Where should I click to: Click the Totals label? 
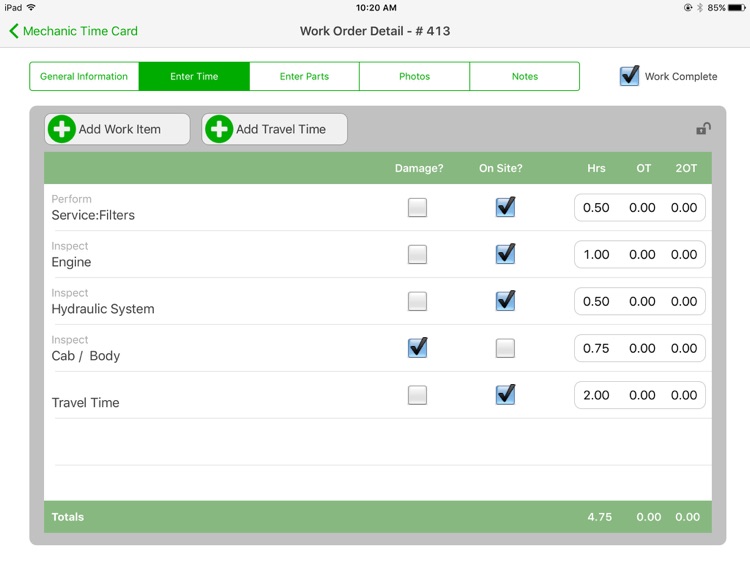pyautogui.click(x=67, y=517)
